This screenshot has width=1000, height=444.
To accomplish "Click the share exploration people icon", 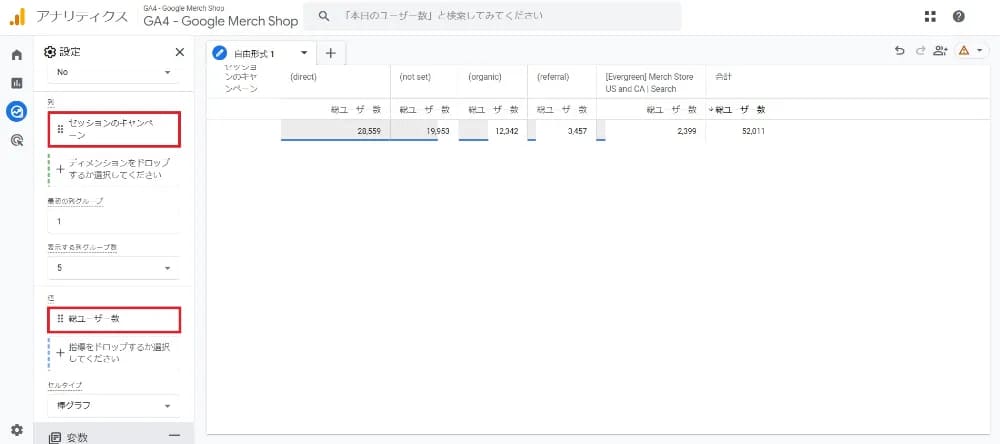I will tap(940, 51).
